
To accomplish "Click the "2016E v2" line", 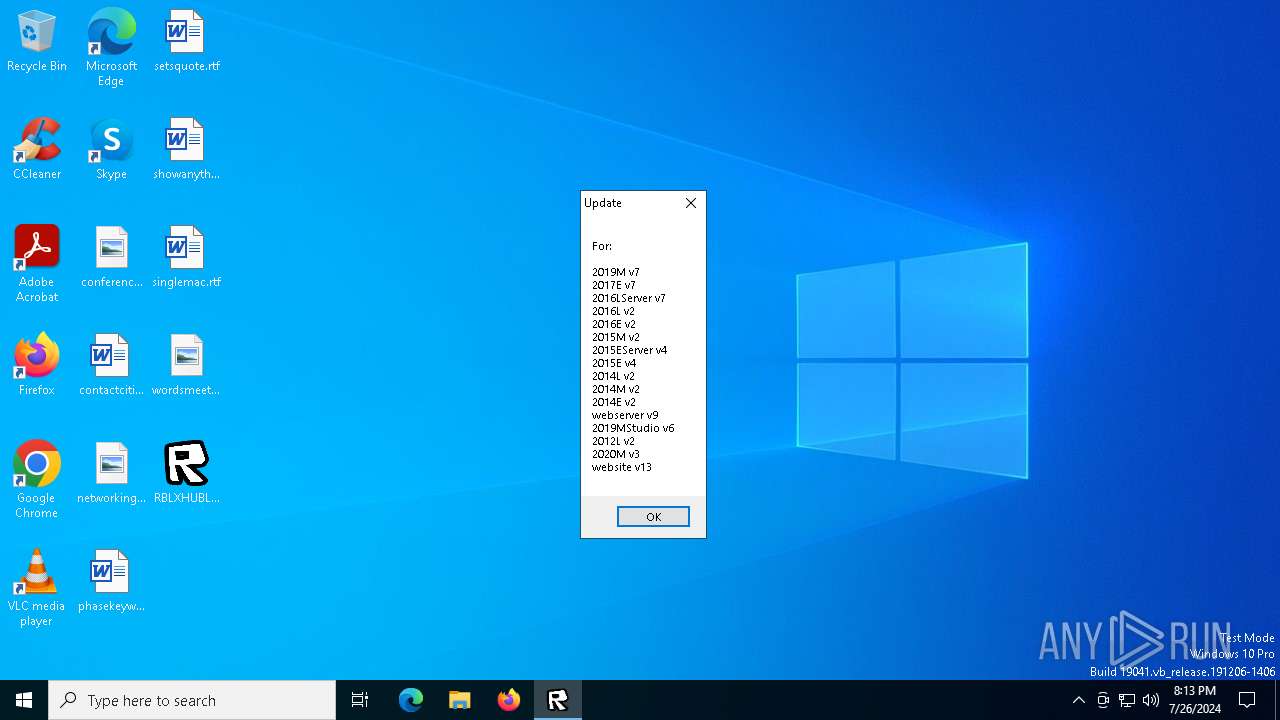I will [x=613, y=324].
